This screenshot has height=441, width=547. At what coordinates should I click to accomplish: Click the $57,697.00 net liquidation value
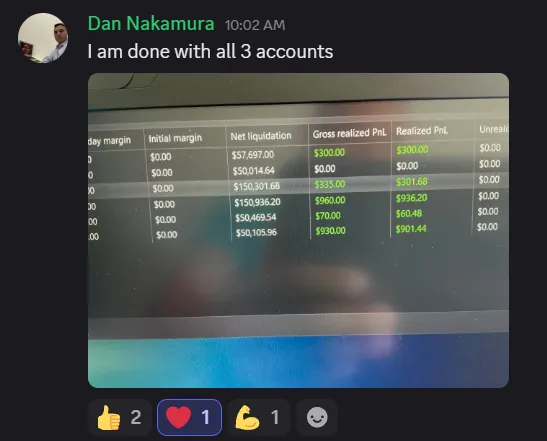click(253, 154)
